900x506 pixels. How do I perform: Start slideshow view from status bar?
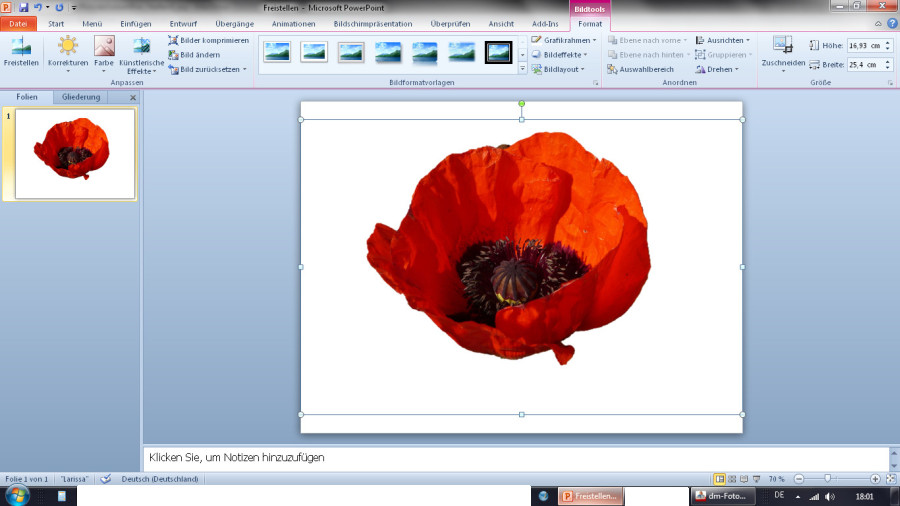click(x=756, y=480)
